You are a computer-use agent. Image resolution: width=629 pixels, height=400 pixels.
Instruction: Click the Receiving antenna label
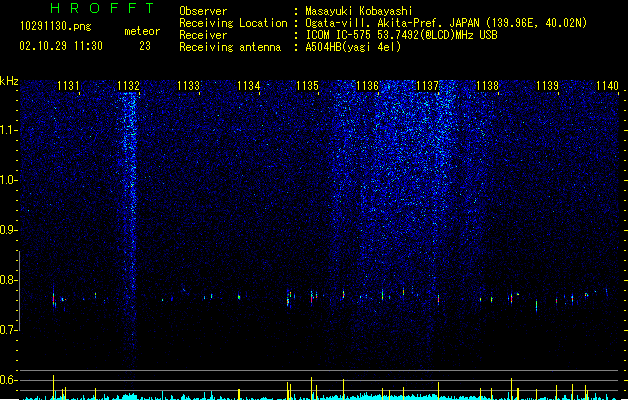230,47
